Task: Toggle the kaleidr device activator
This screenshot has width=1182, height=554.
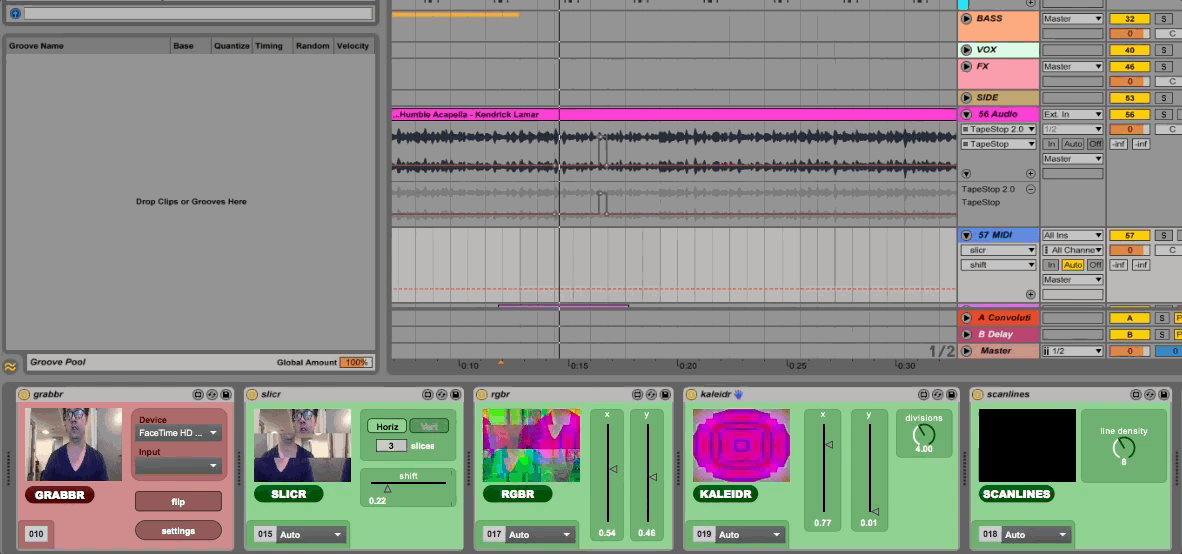Action: [x=691, y=394]
